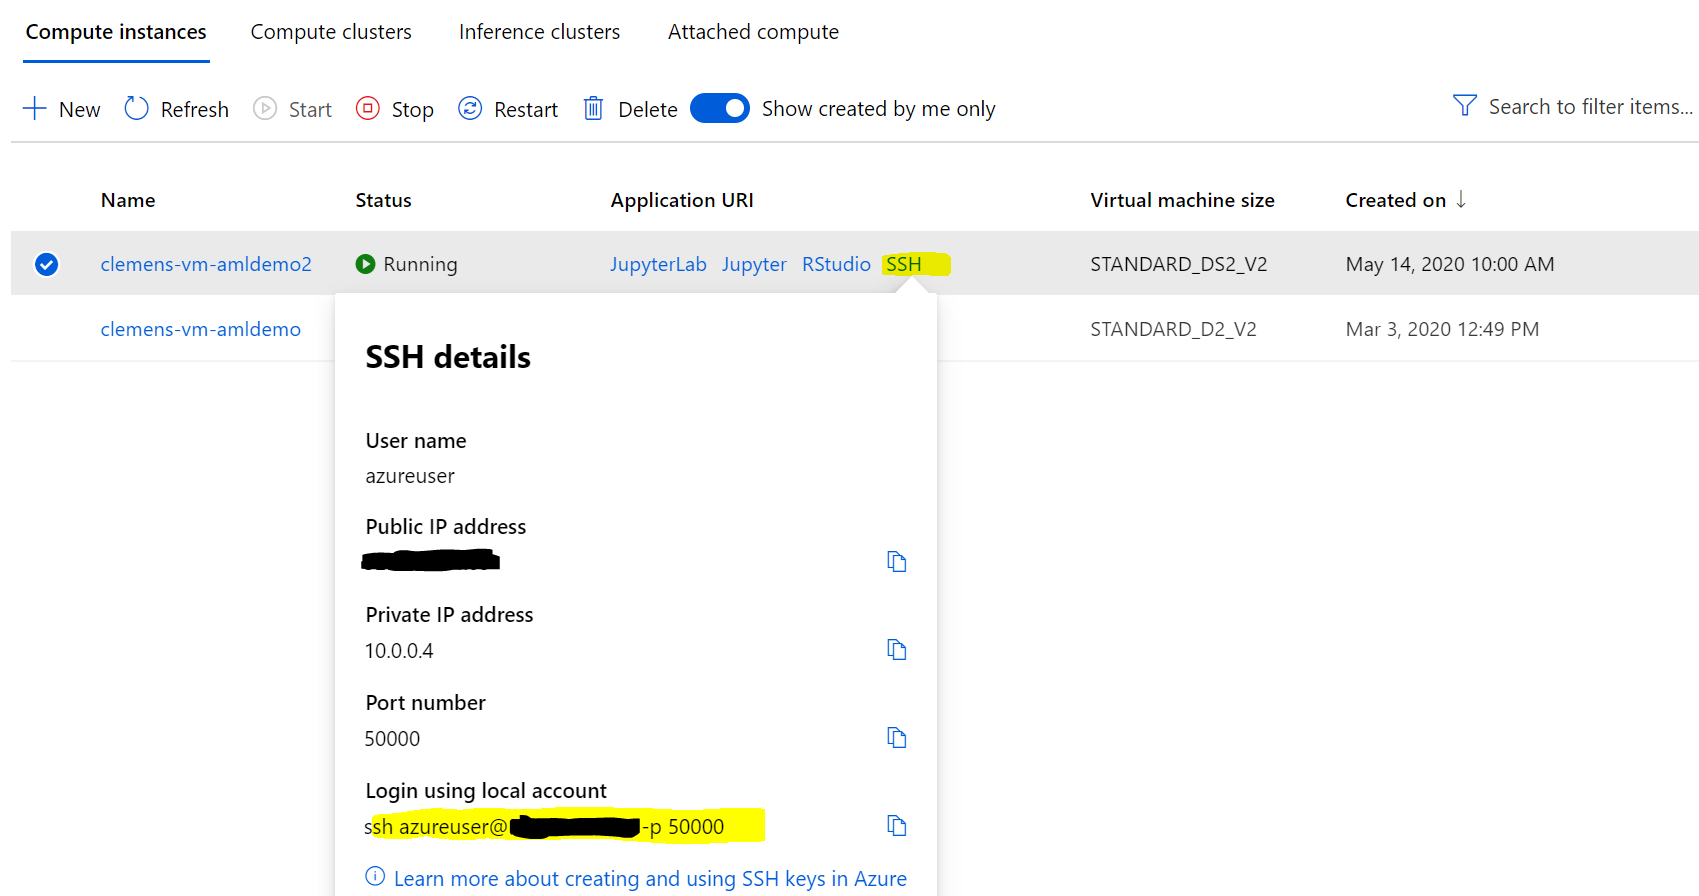Click the May 14, 2020 10:00 AM date
The width and height of the screenshot is (1699, 896).
(x=1450, y=264)
